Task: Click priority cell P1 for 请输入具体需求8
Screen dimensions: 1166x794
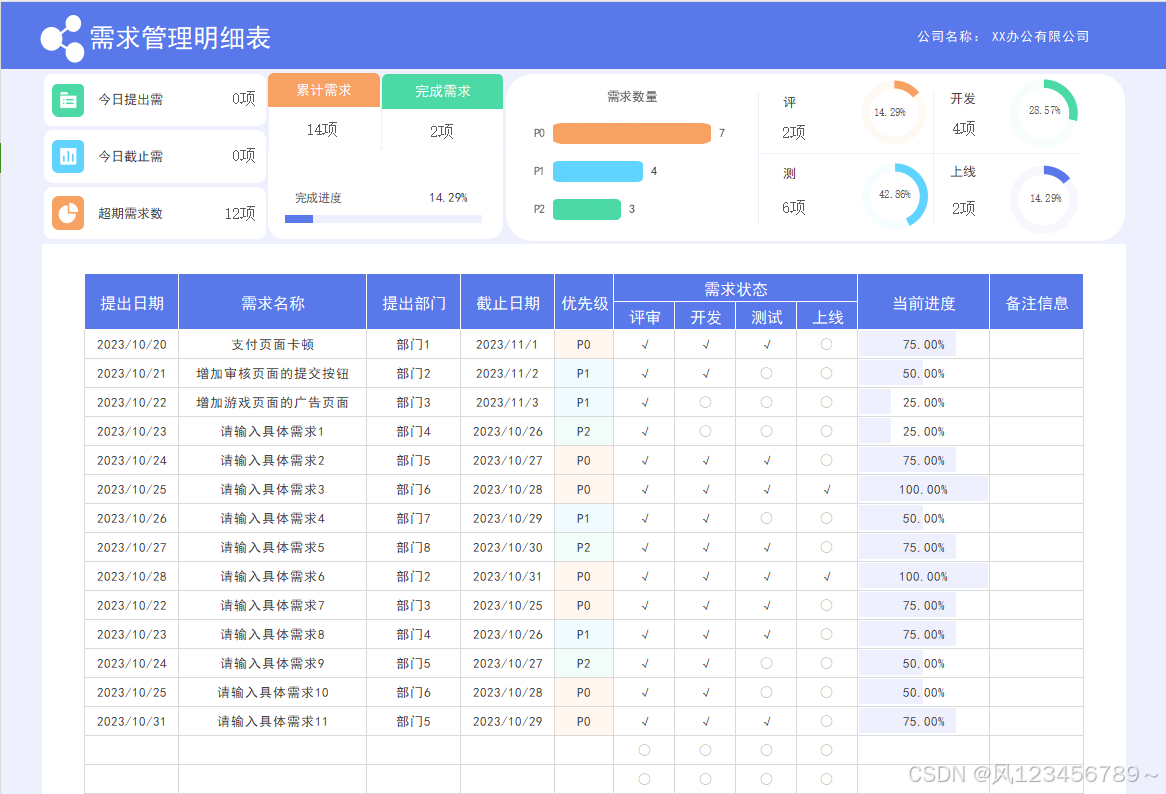Action: point(584,634)
